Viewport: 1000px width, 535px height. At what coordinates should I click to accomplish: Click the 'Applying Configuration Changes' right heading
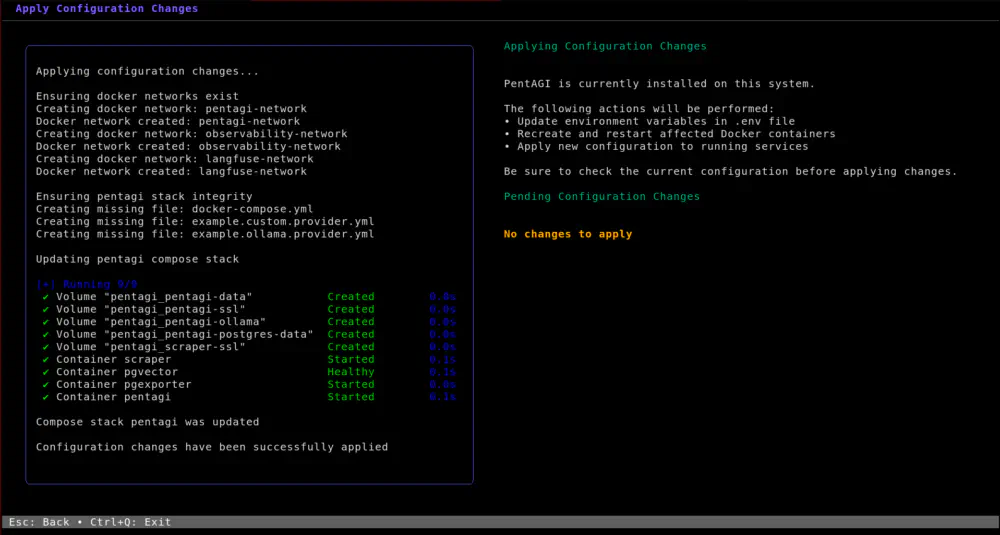click(605, 47)
